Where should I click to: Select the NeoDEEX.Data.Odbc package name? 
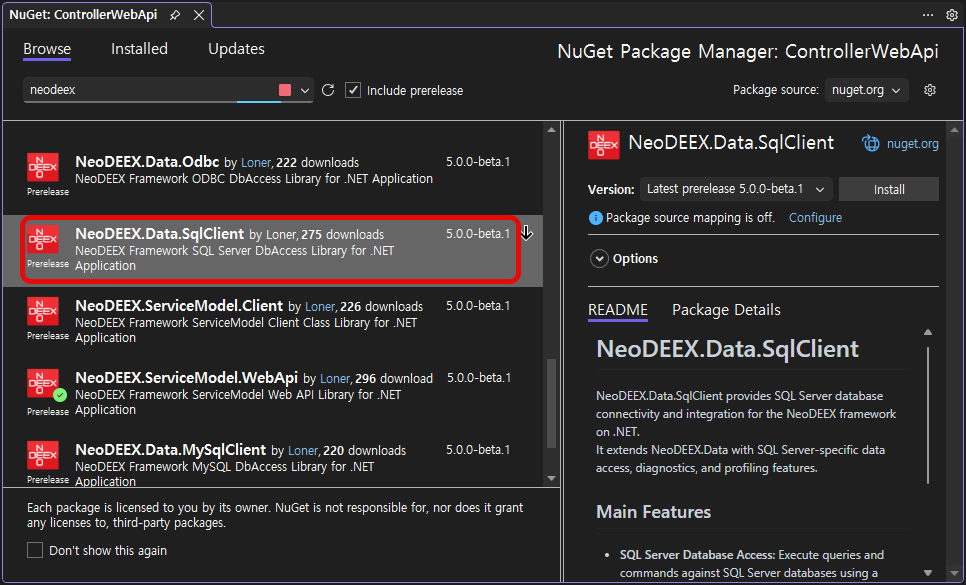147,162
